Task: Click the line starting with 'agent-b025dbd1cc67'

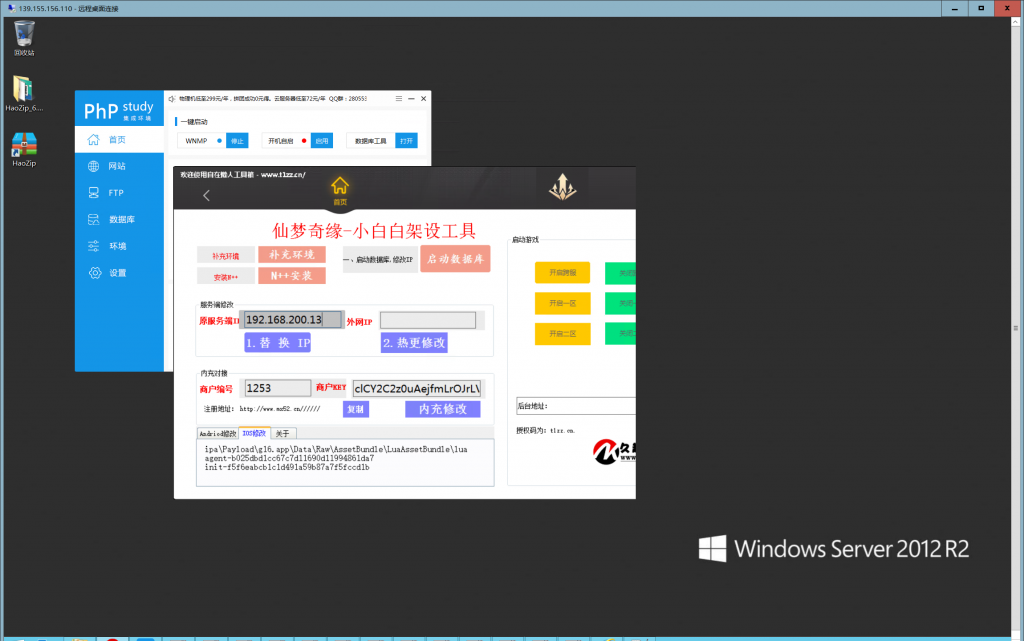Action: (289, 458)
